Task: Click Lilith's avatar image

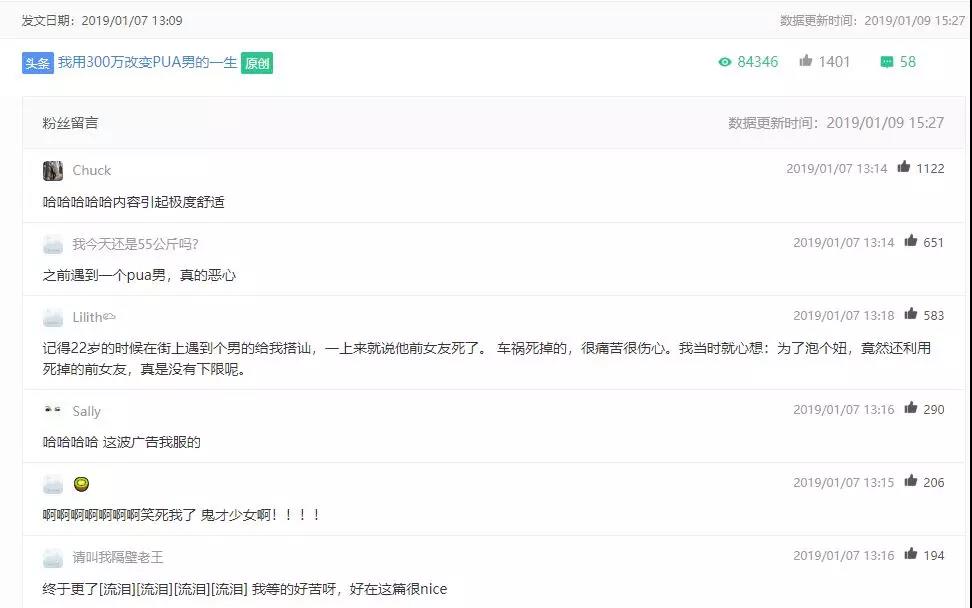Action: 53,317
